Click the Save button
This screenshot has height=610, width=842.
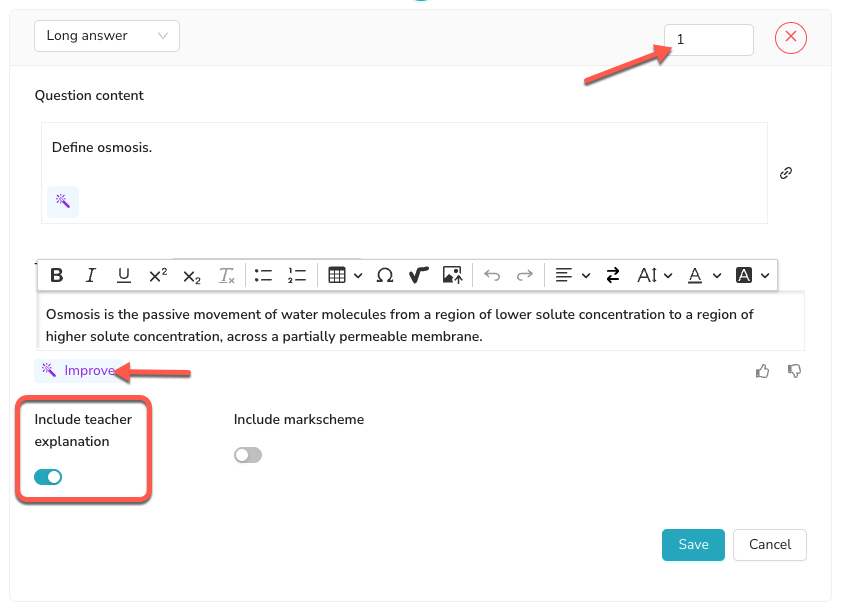pyautogui.click(x=693, y=545)
